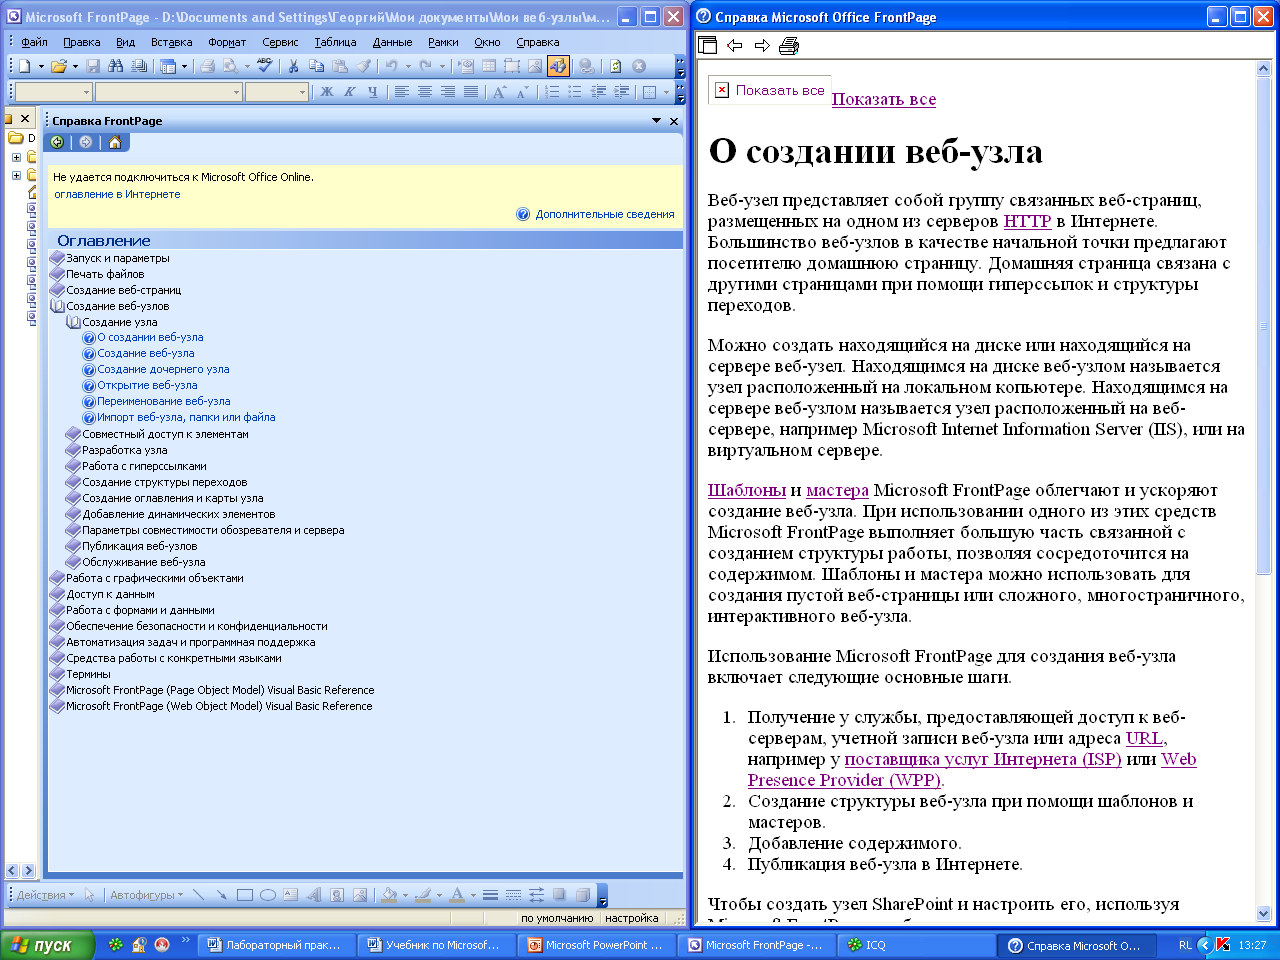
Task: Toggle the numbered list button
Action: pyautogui.click(x=552, y=92)
